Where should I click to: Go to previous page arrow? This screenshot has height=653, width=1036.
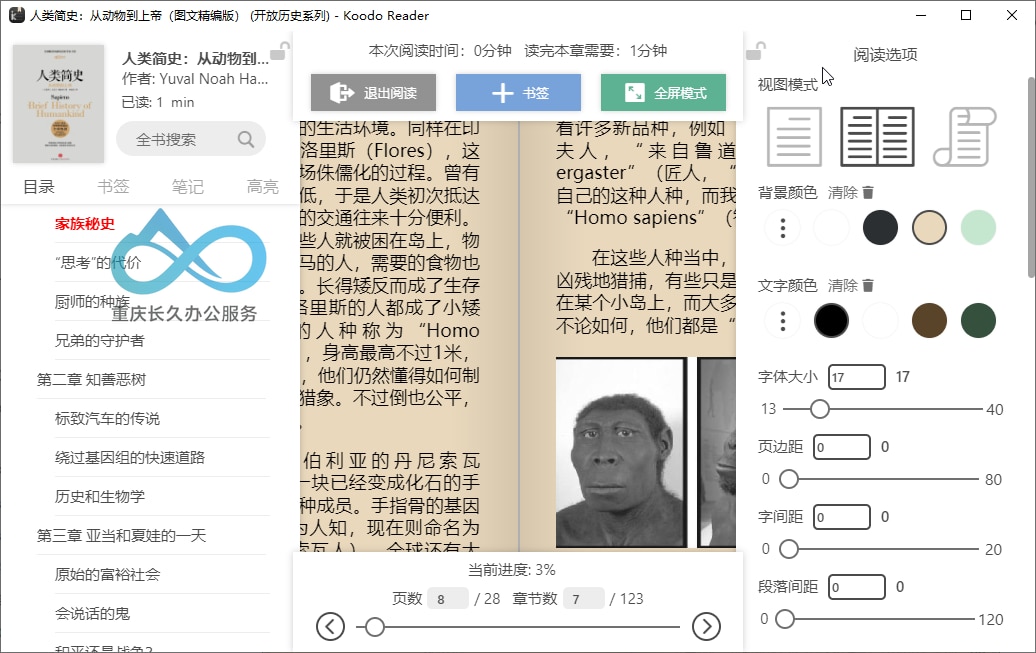[x=330, y=627]
